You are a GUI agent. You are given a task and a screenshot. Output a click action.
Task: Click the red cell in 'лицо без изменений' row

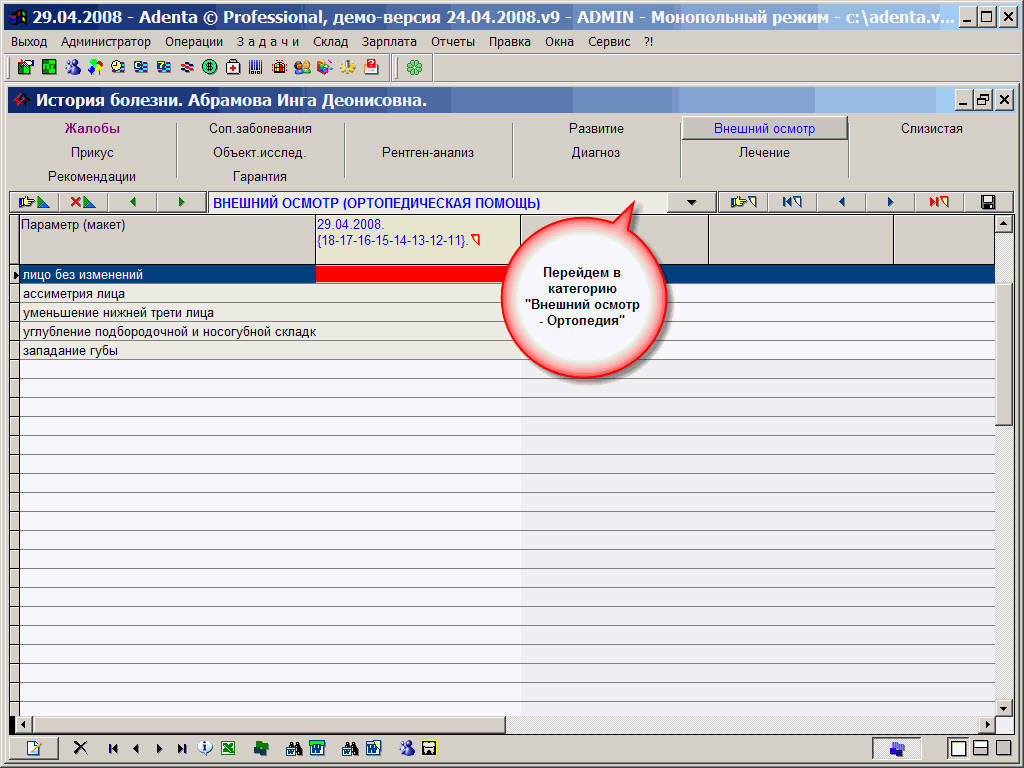[417, 274]
